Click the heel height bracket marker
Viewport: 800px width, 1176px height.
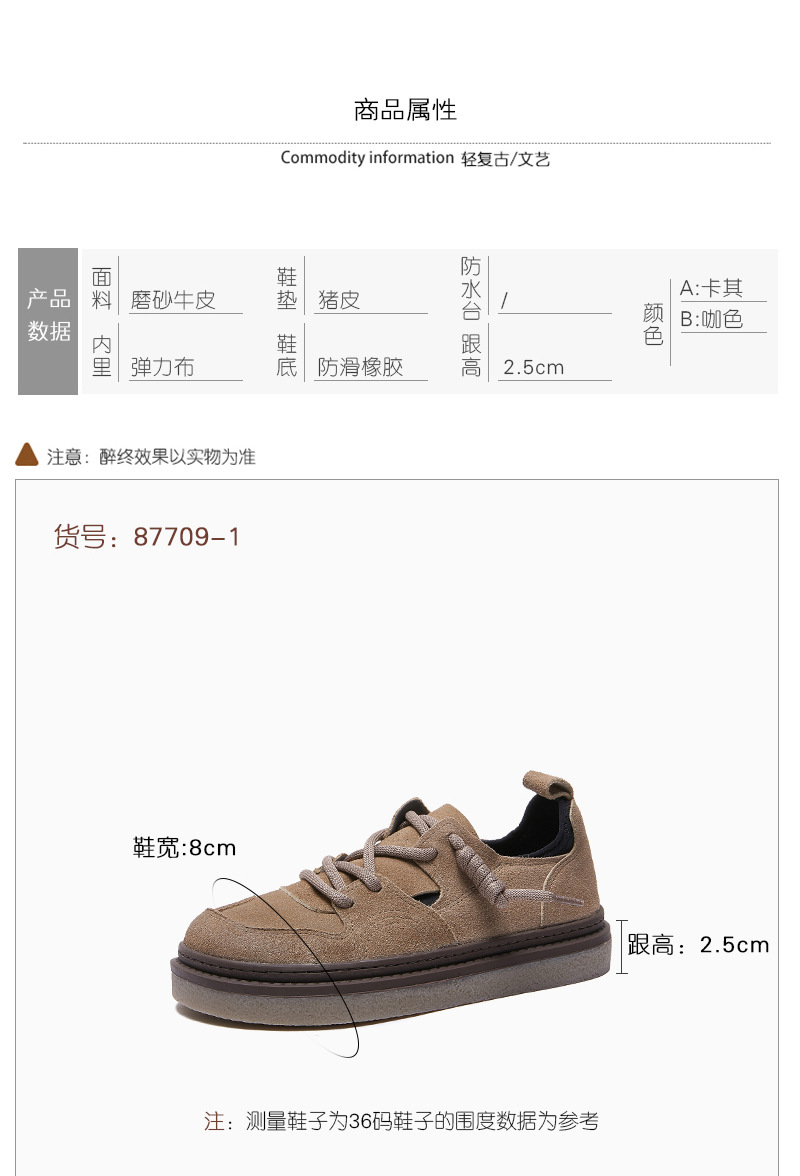621,946
